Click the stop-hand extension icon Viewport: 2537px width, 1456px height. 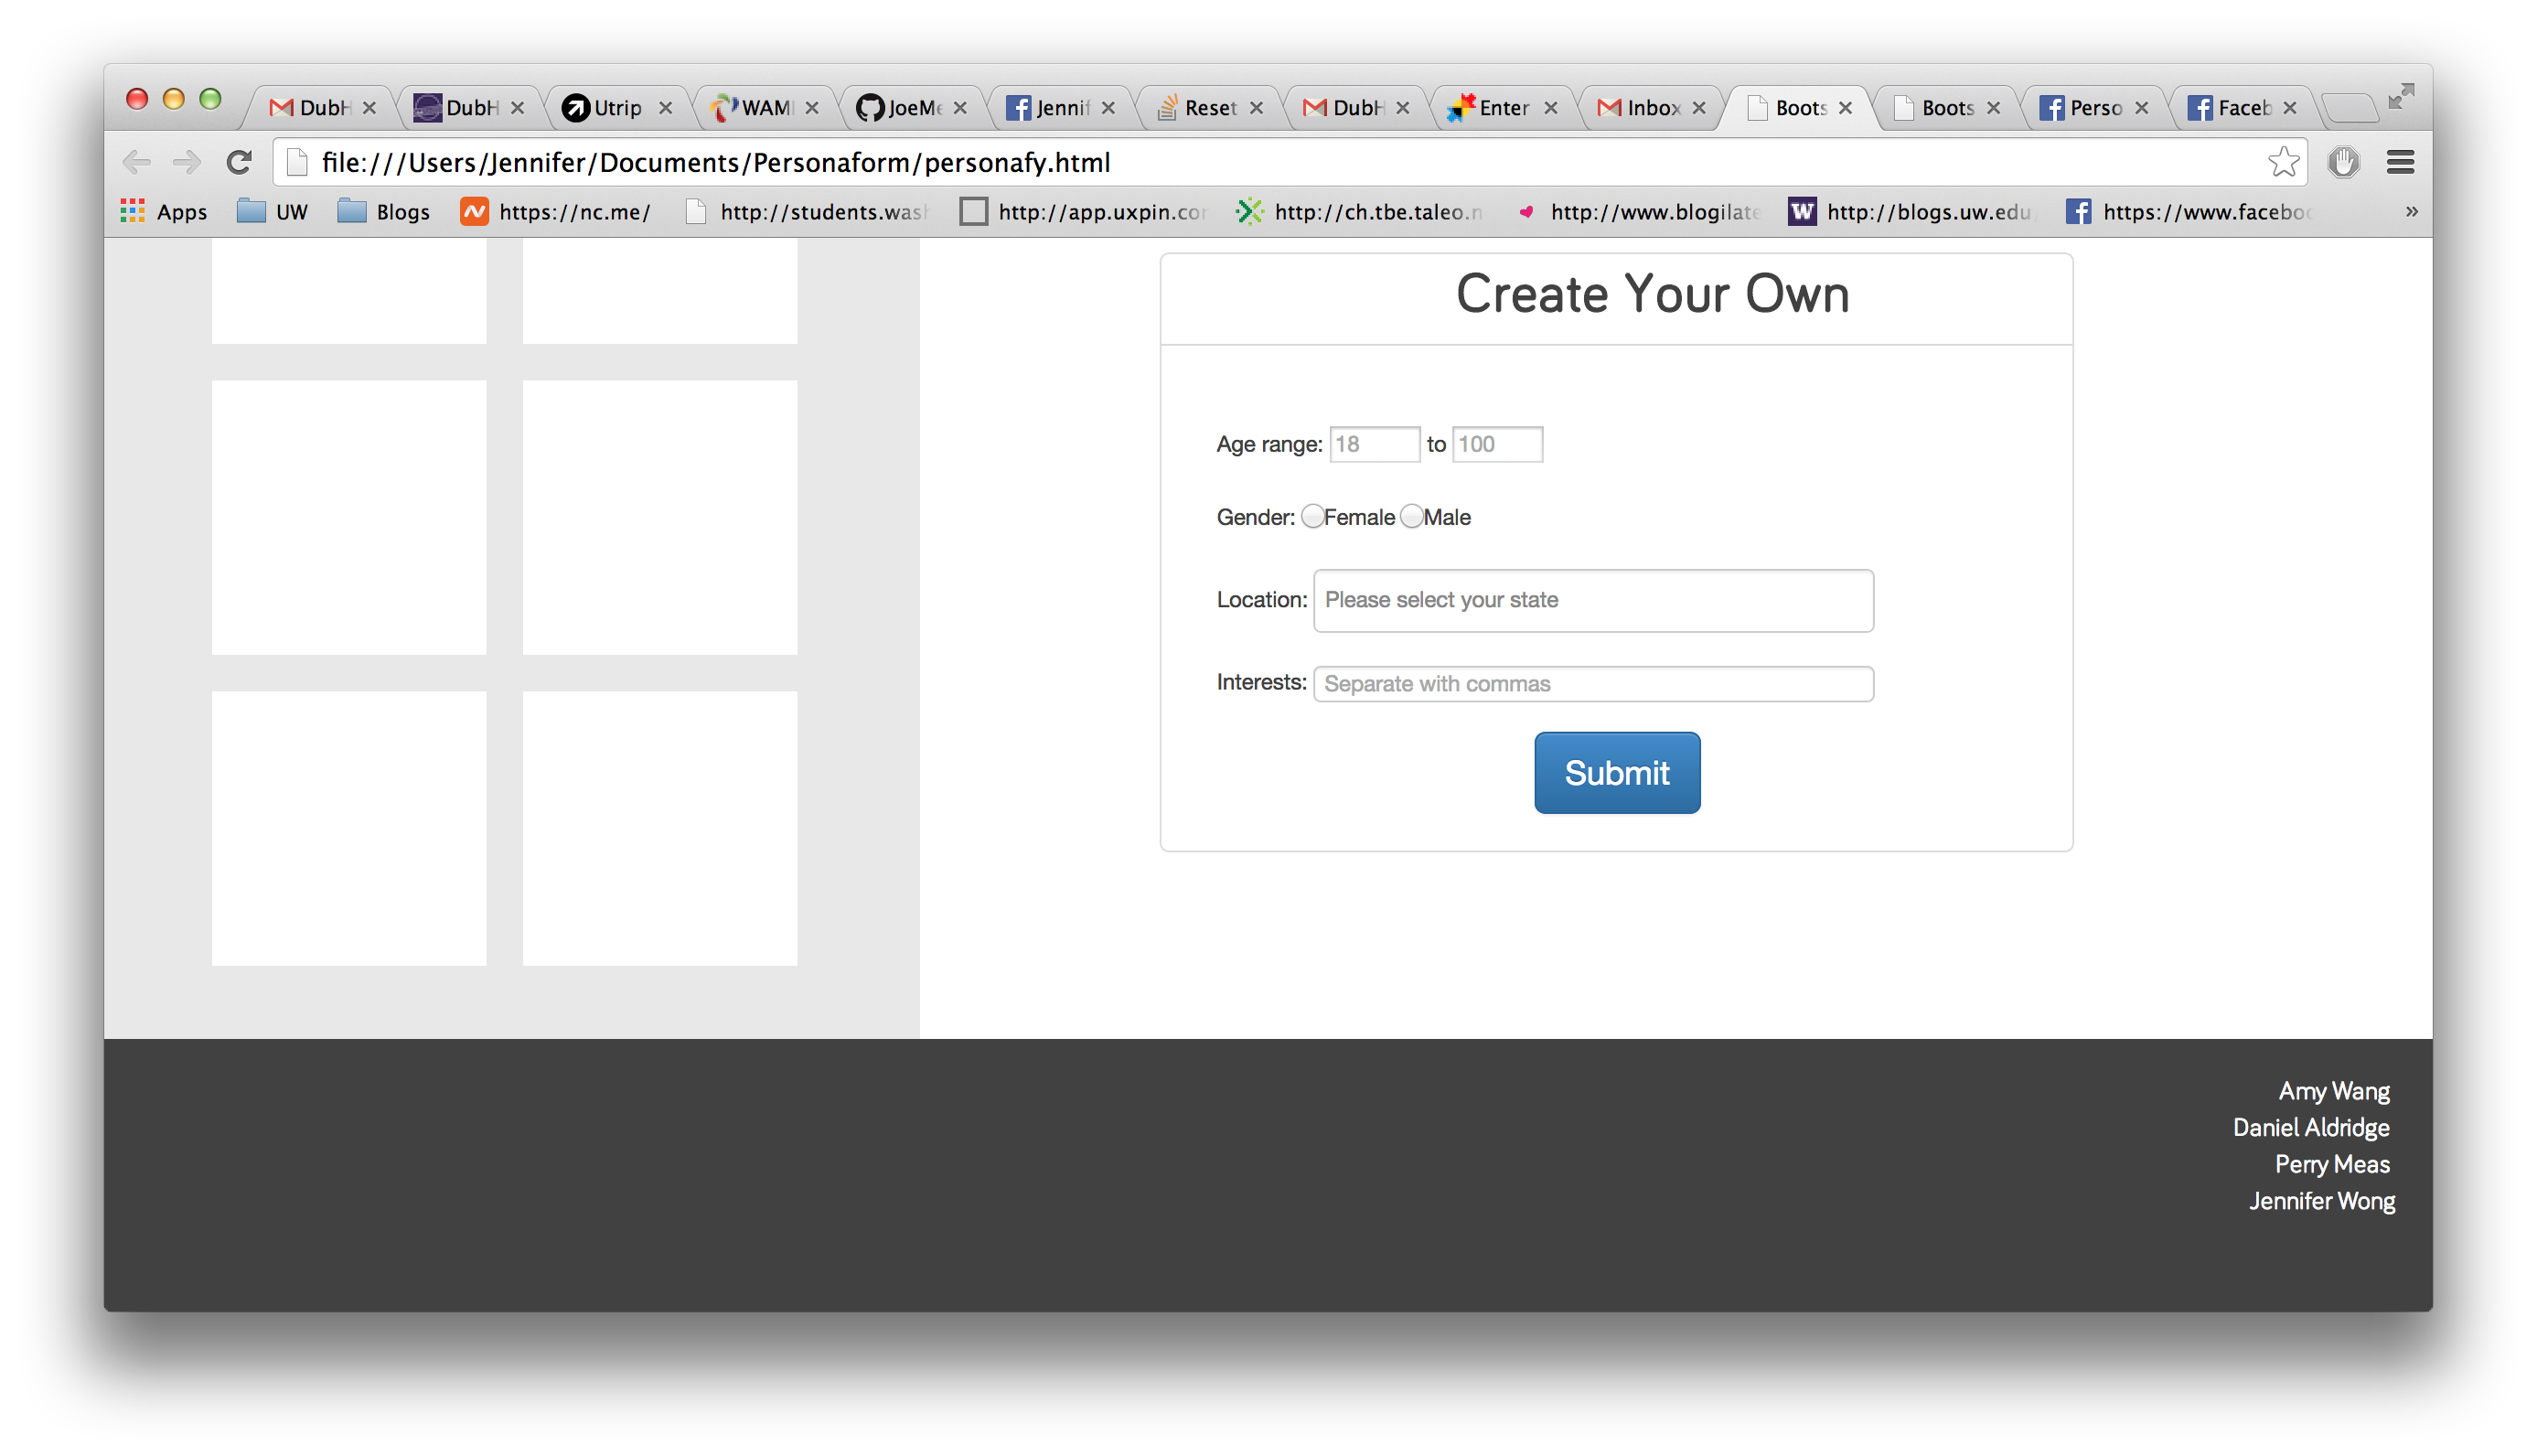(x=2343, y=162)
